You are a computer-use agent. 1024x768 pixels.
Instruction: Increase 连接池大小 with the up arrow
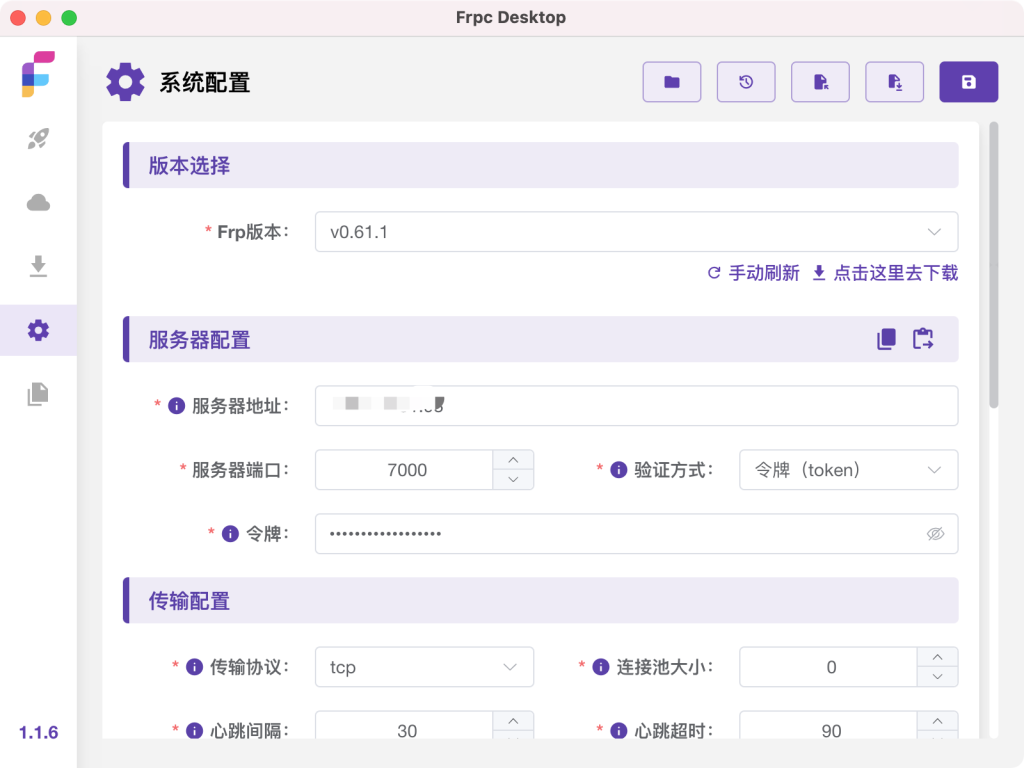(x=937, y=657)
